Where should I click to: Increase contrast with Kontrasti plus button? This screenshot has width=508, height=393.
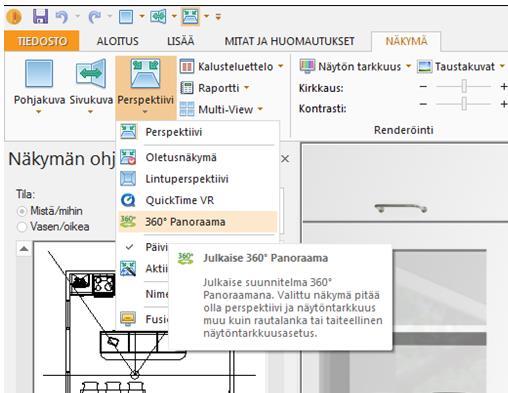(504, 104)
